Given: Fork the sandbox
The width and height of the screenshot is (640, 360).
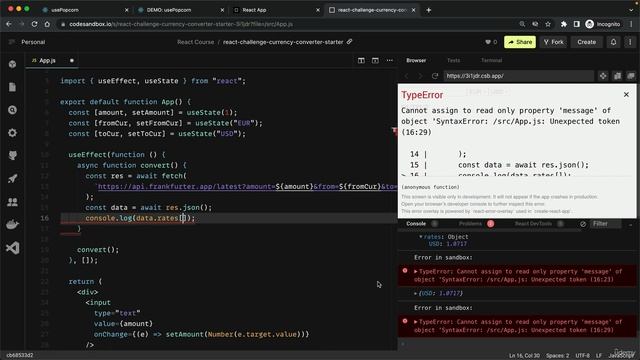Looking at the screenshot, I should coord(553,42).
